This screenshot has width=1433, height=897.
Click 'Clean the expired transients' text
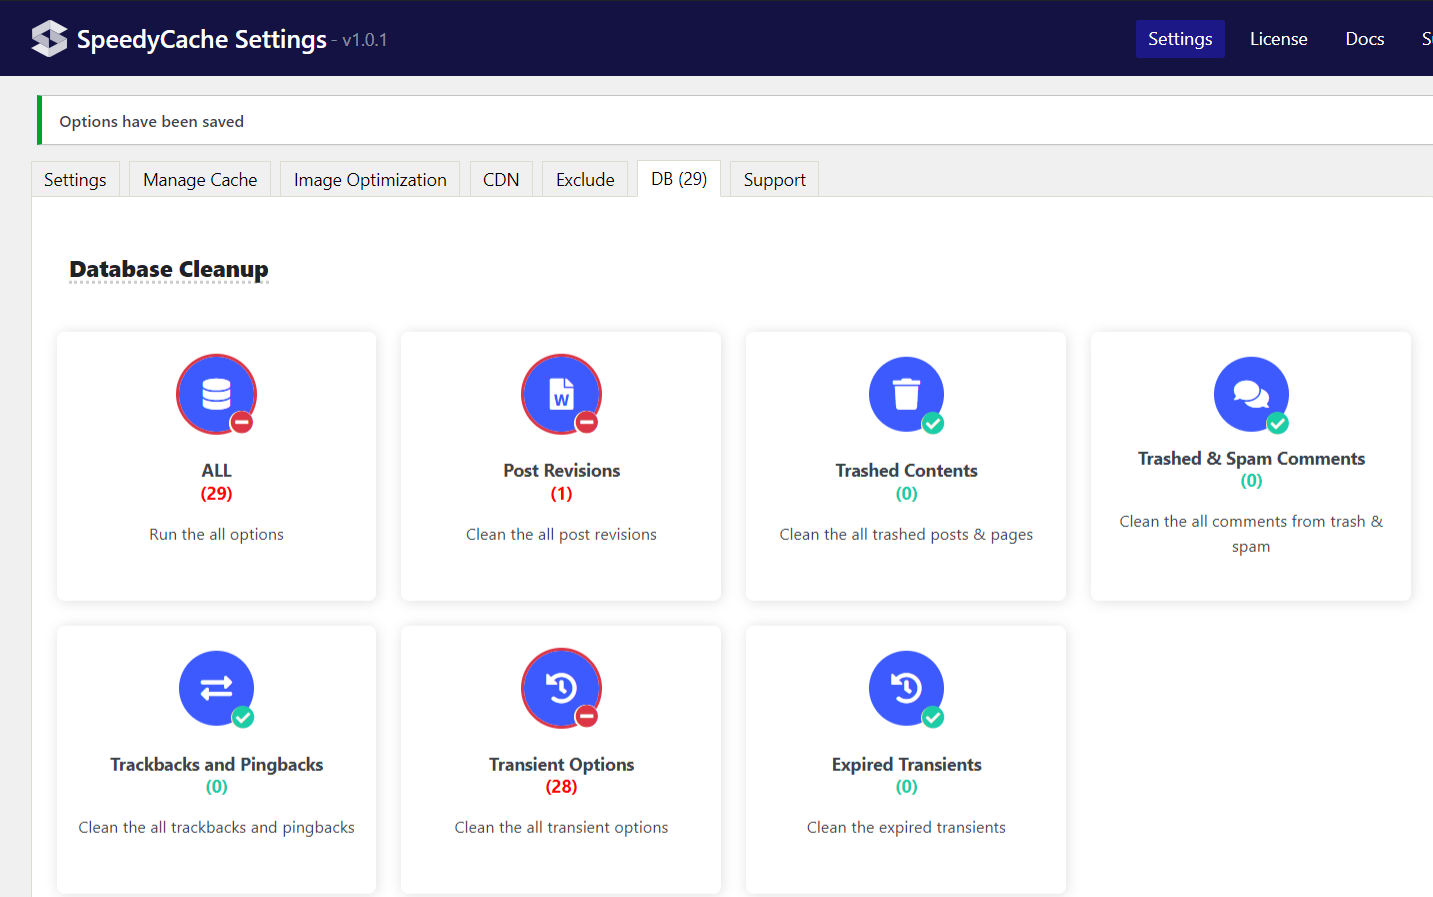906,827
